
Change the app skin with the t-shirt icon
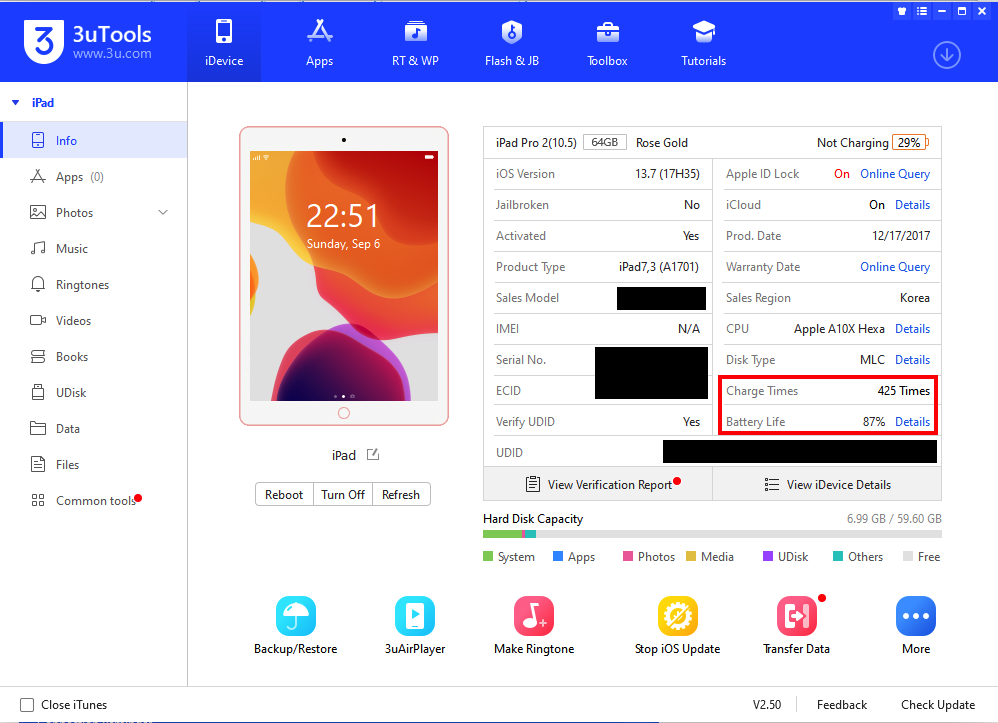[x=899, y=11]
